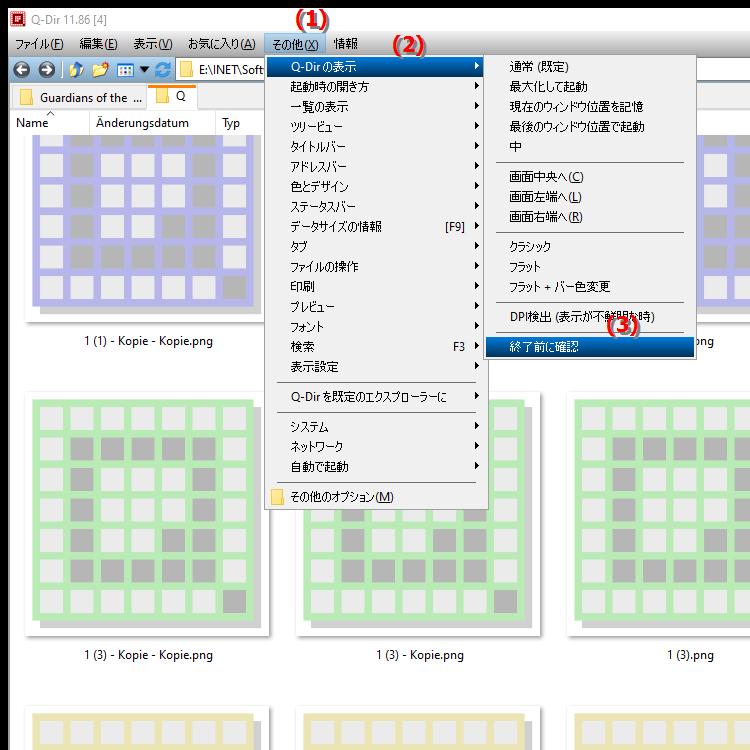Image resolution: width=750 pixels, height=750 pixels.
Task: Expand the 色とデザイン submenu
Action: coord(375,187)
